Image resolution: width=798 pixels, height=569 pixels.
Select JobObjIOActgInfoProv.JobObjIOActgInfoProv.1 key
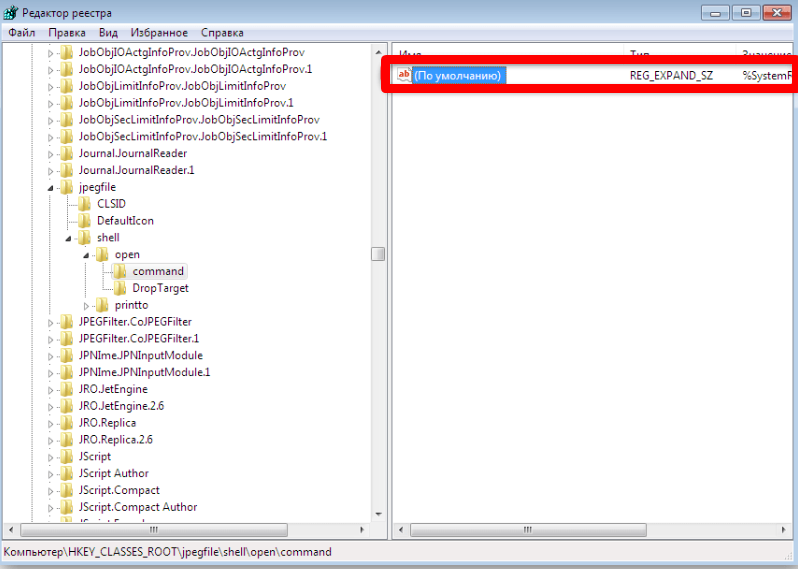pyautogui.click(x=195, y=69)
